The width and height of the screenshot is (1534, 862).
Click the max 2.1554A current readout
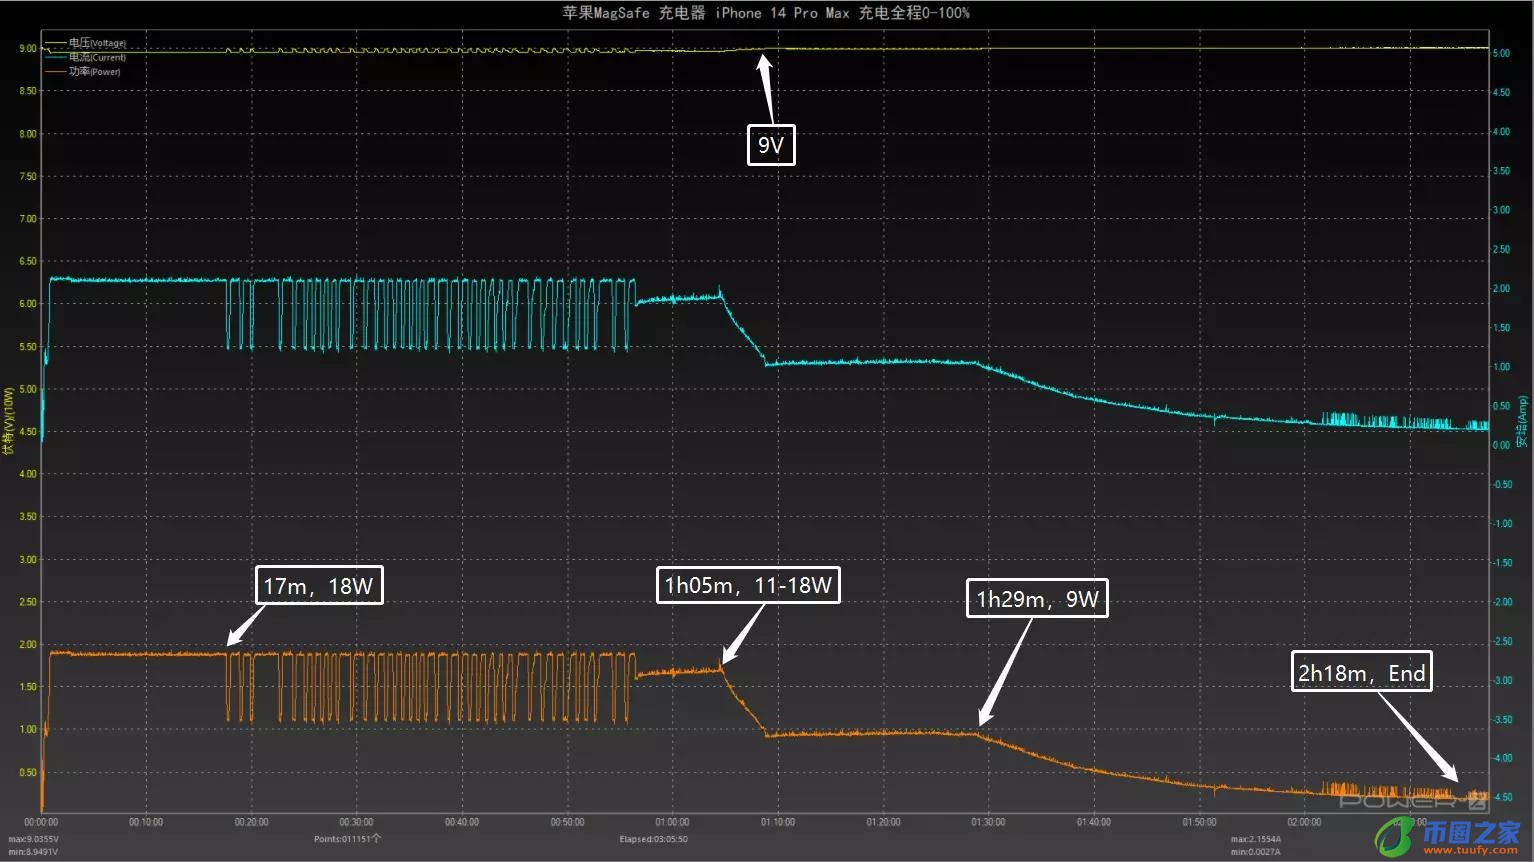click(1256, 839)
